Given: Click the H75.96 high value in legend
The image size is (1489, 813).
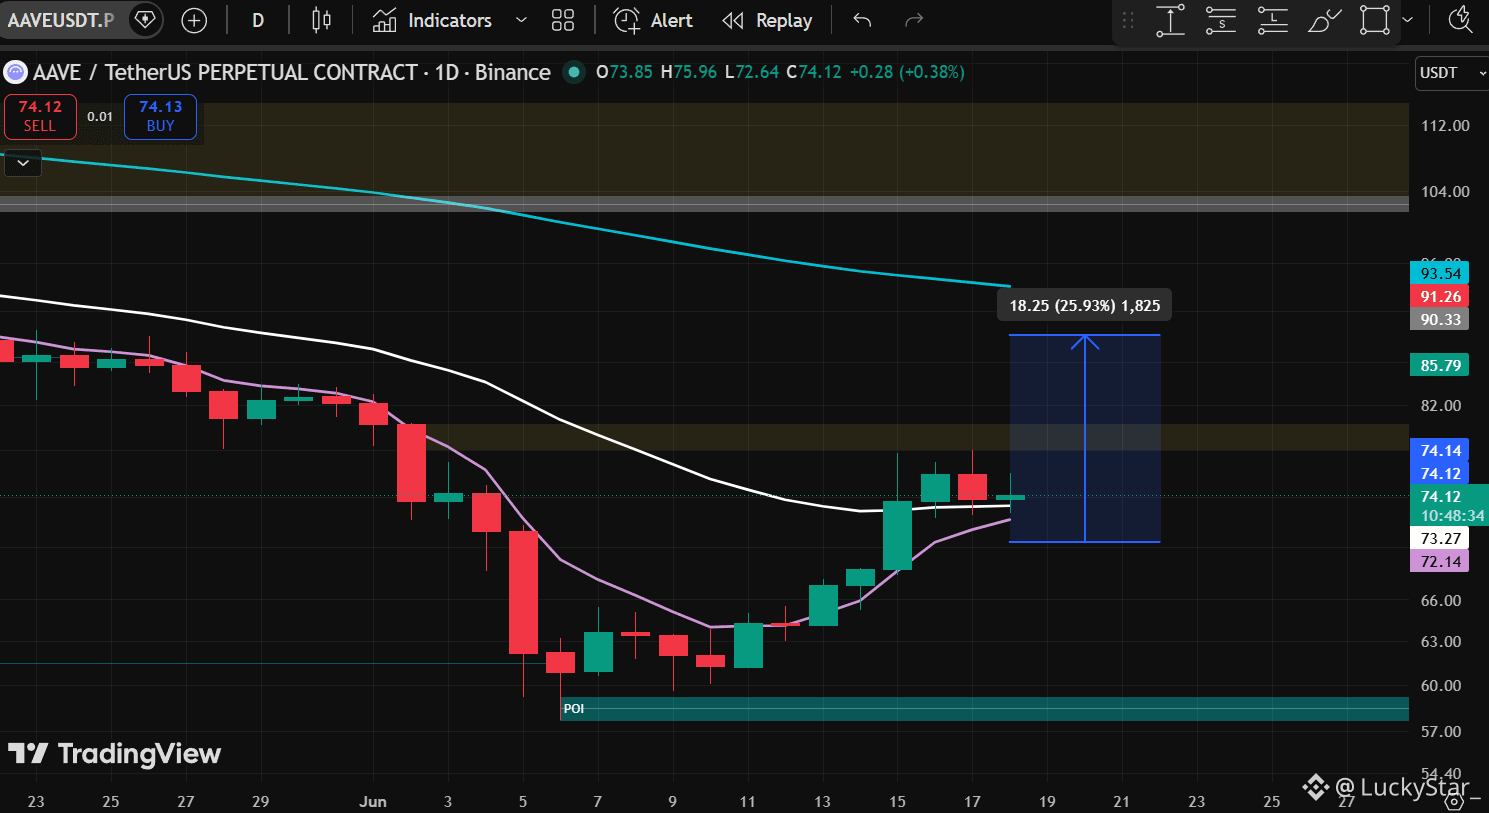Looking at the screenshot, I should [689, 72].
